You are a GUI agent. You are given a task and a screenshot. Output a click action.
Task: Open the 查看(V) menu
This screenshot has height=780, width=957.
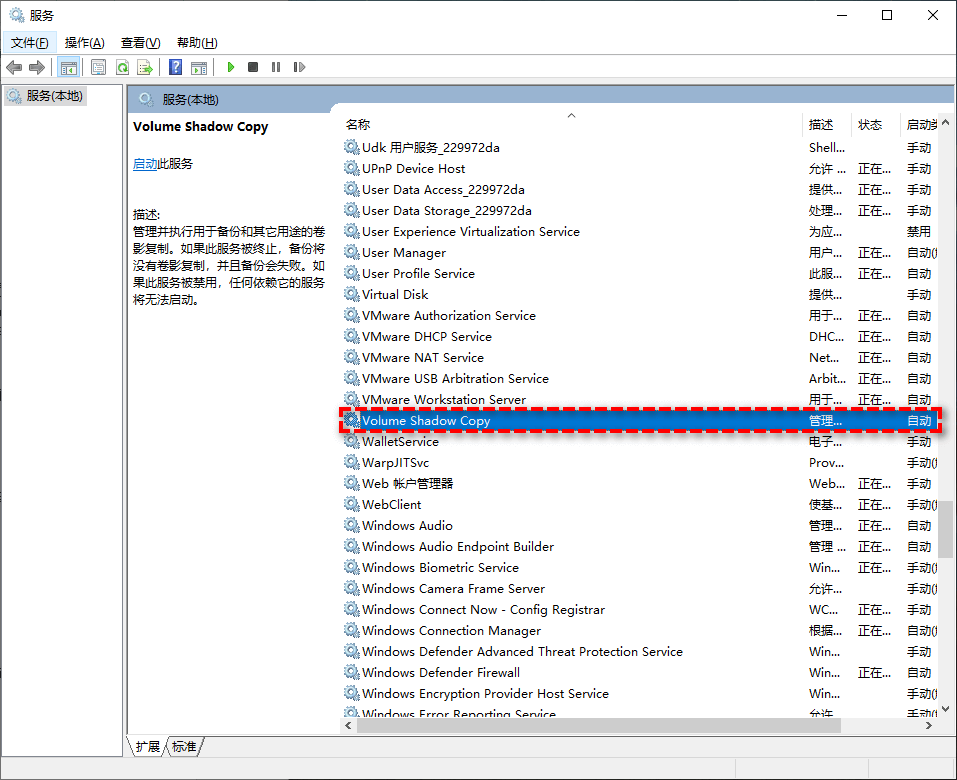140,43
